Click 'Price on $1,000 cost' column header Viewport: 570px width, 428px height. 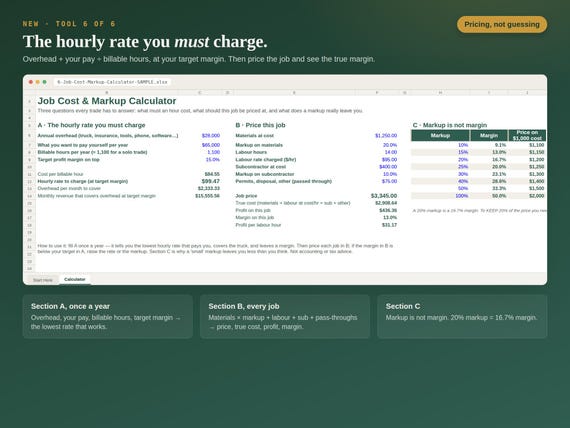527,135
